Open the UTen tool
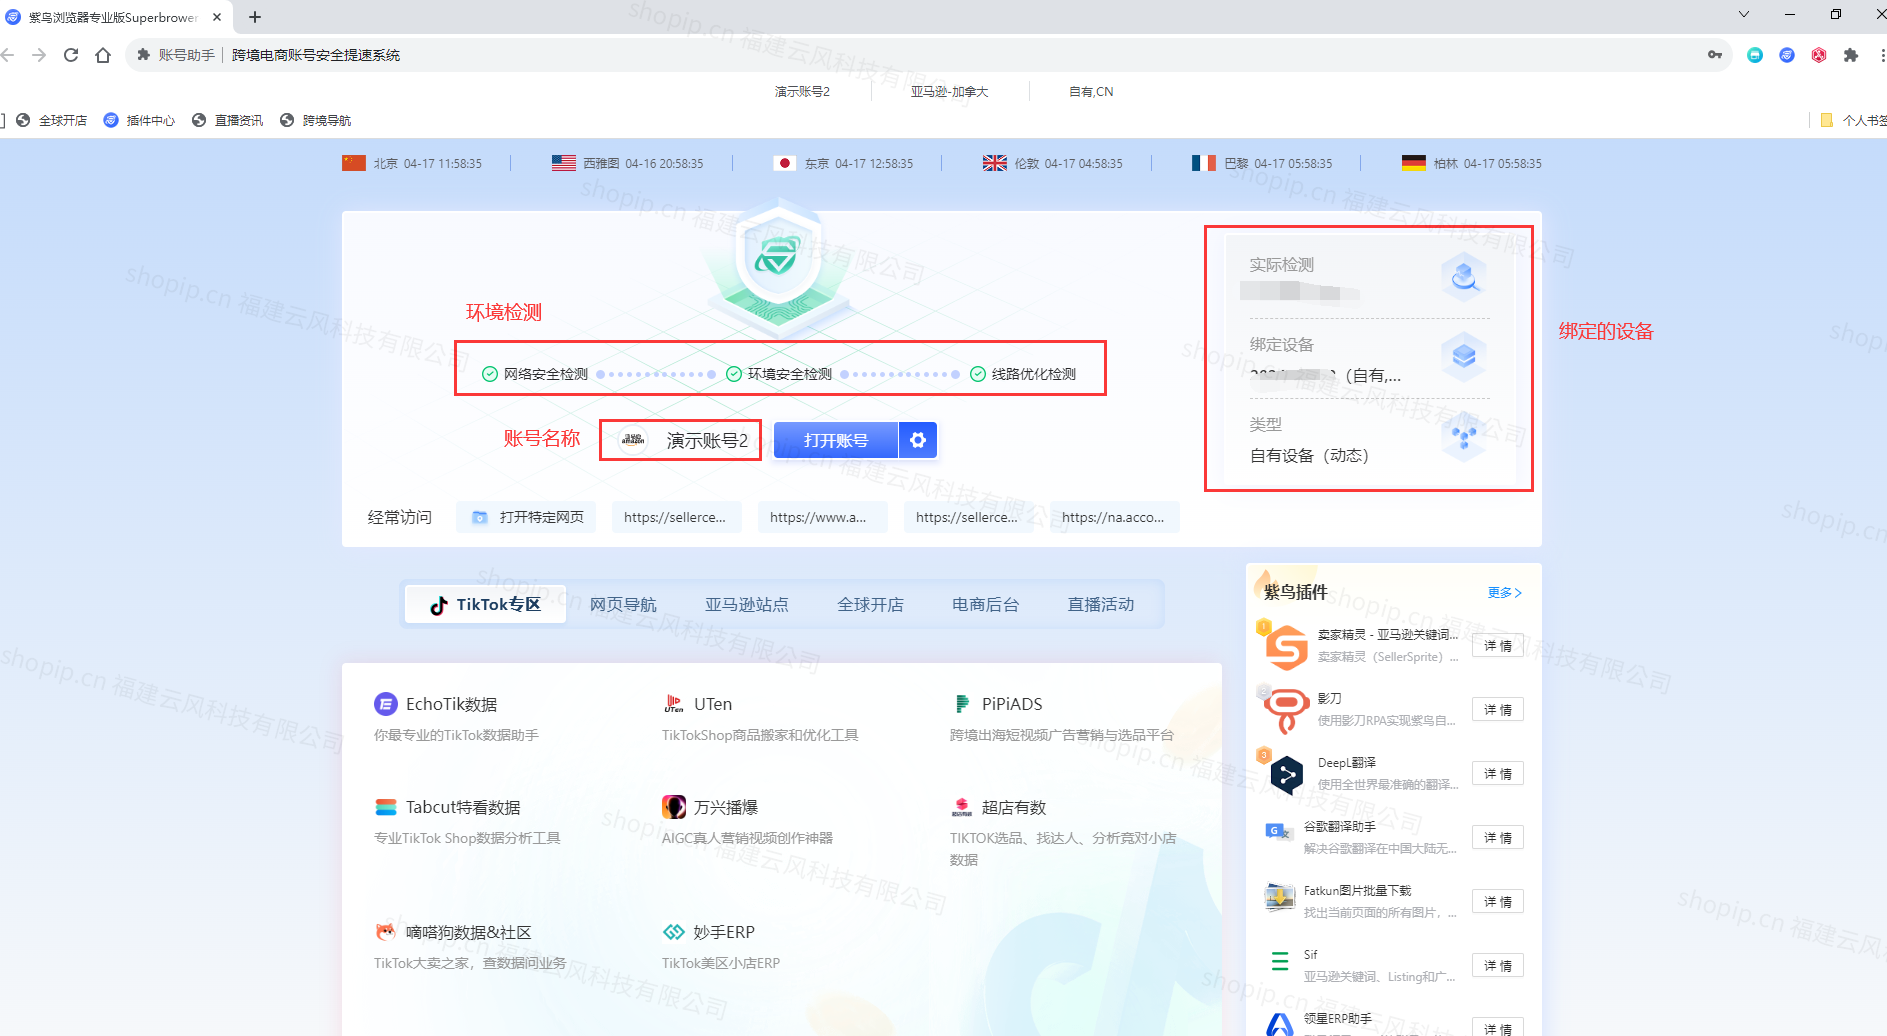 [x=697, y=704]
